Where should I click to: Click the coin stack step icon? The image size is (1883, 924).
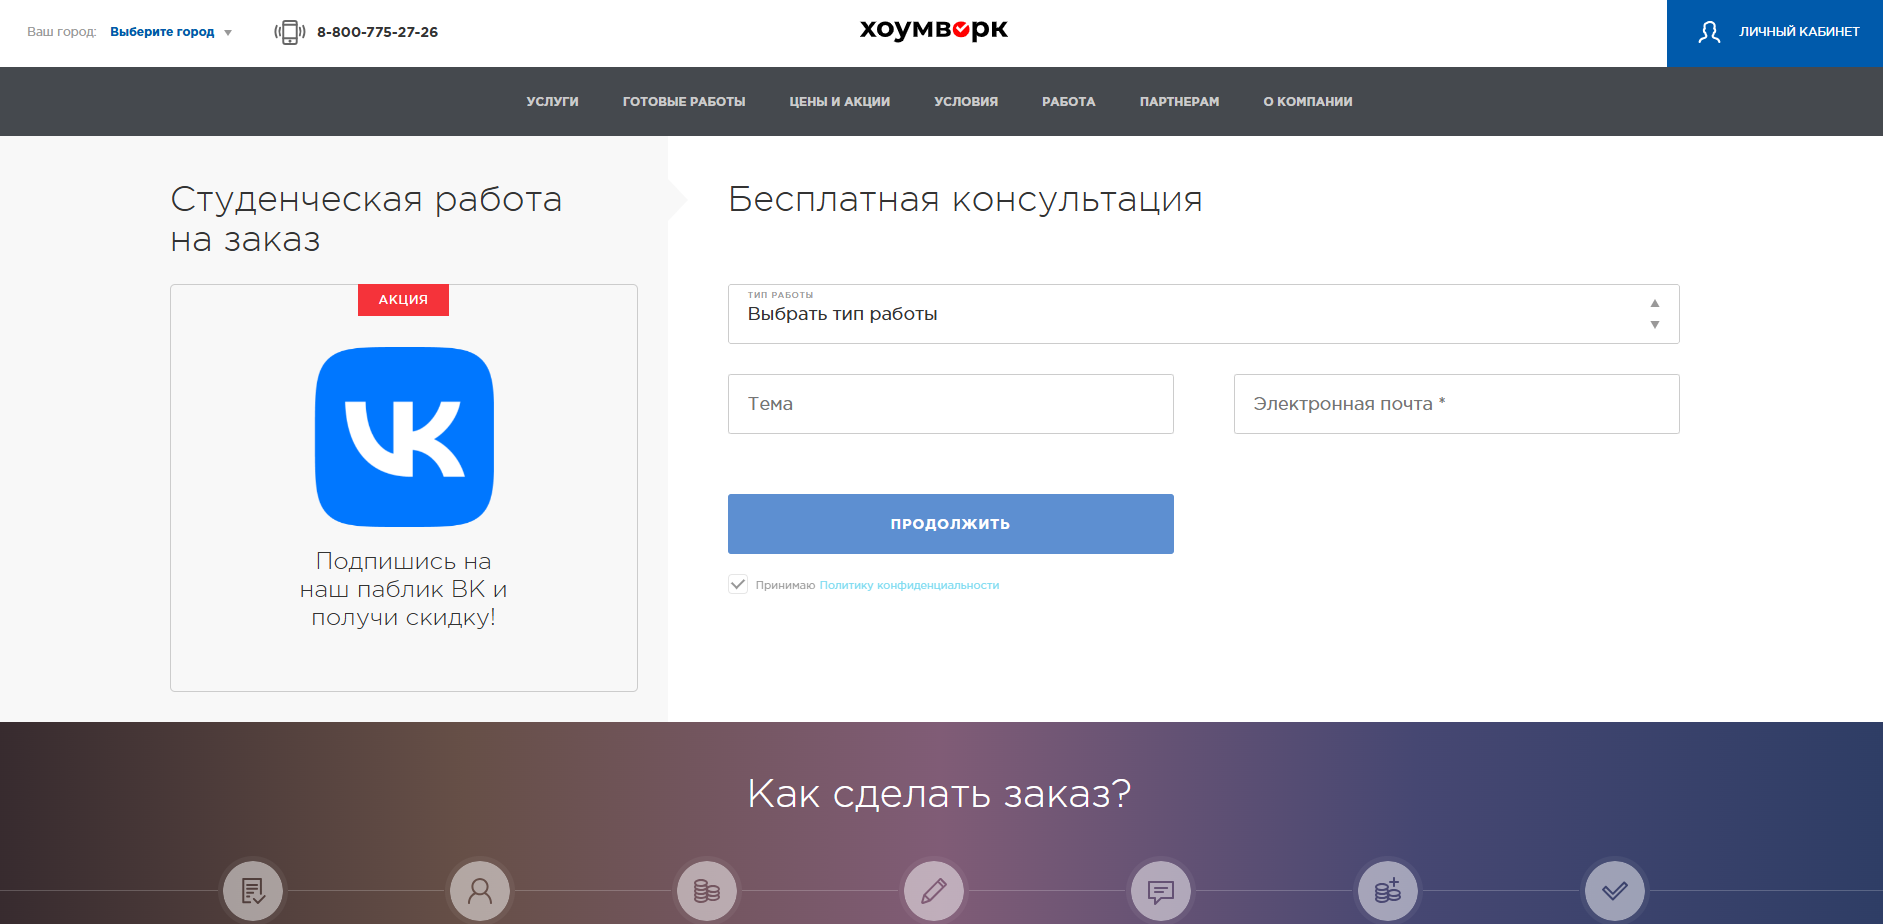(x=707, y=890)
